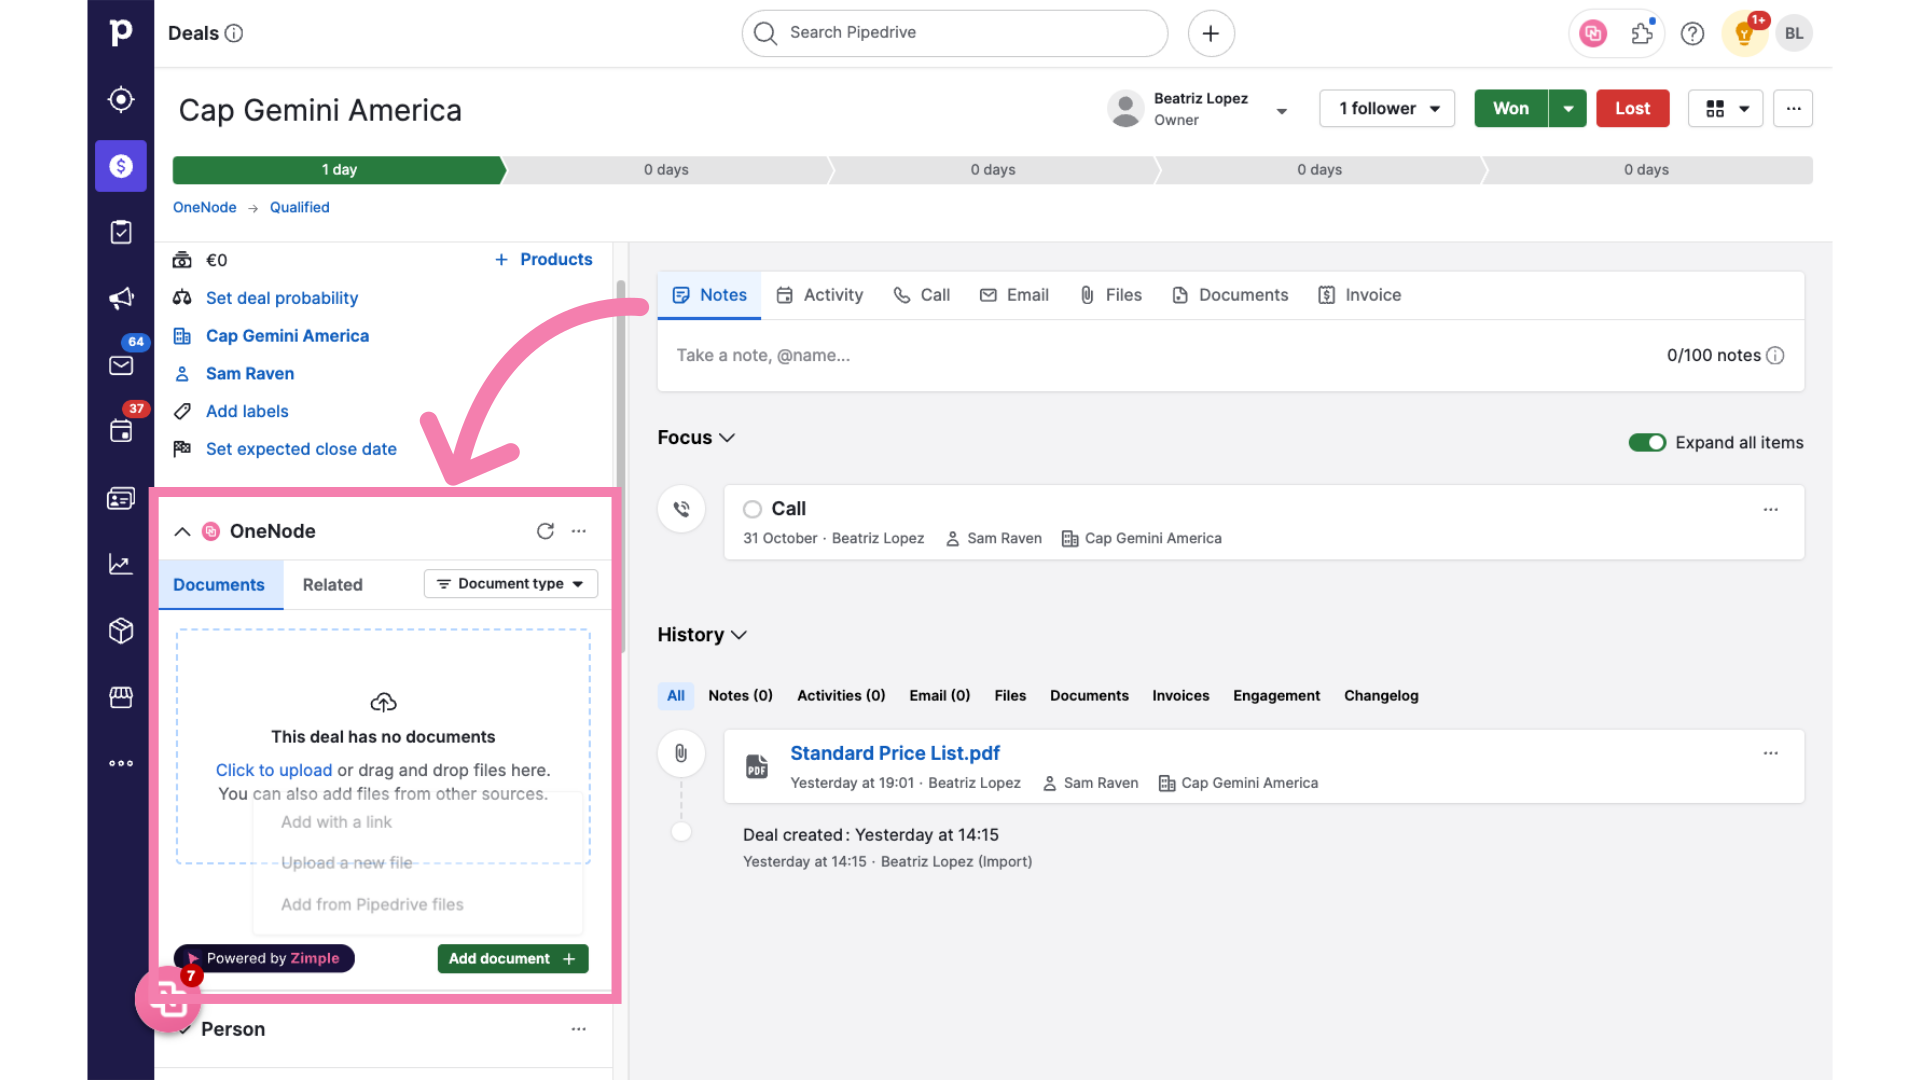
Task: Open three-dot menu on Call activity
Action: 1771,509
